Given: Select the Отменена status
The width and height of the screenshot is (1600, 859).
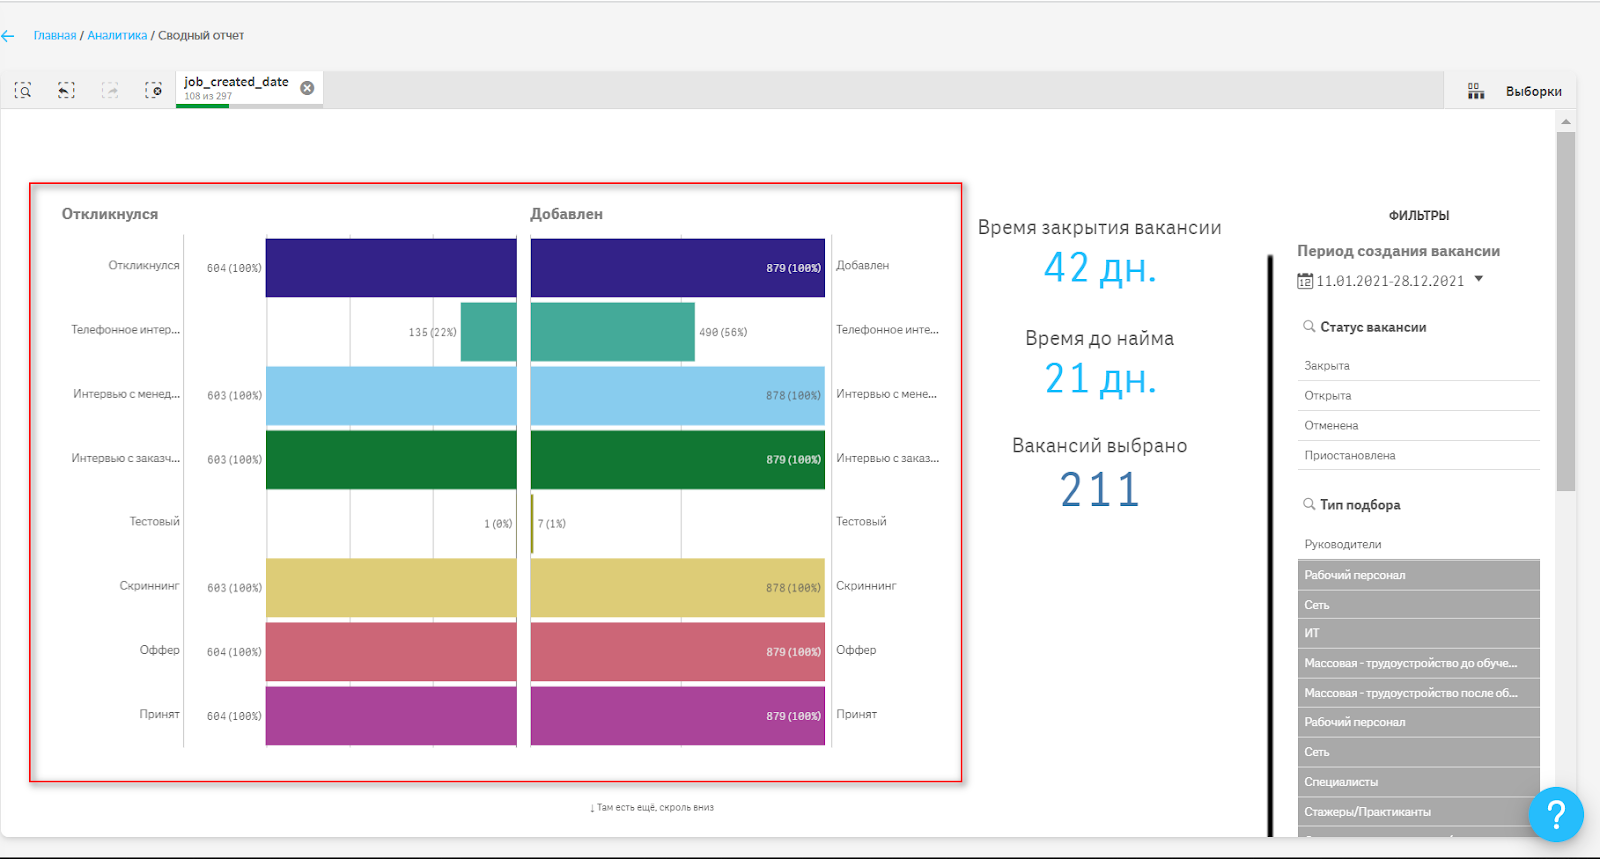Looking at the screenshot, I should tap(1418, 426).
